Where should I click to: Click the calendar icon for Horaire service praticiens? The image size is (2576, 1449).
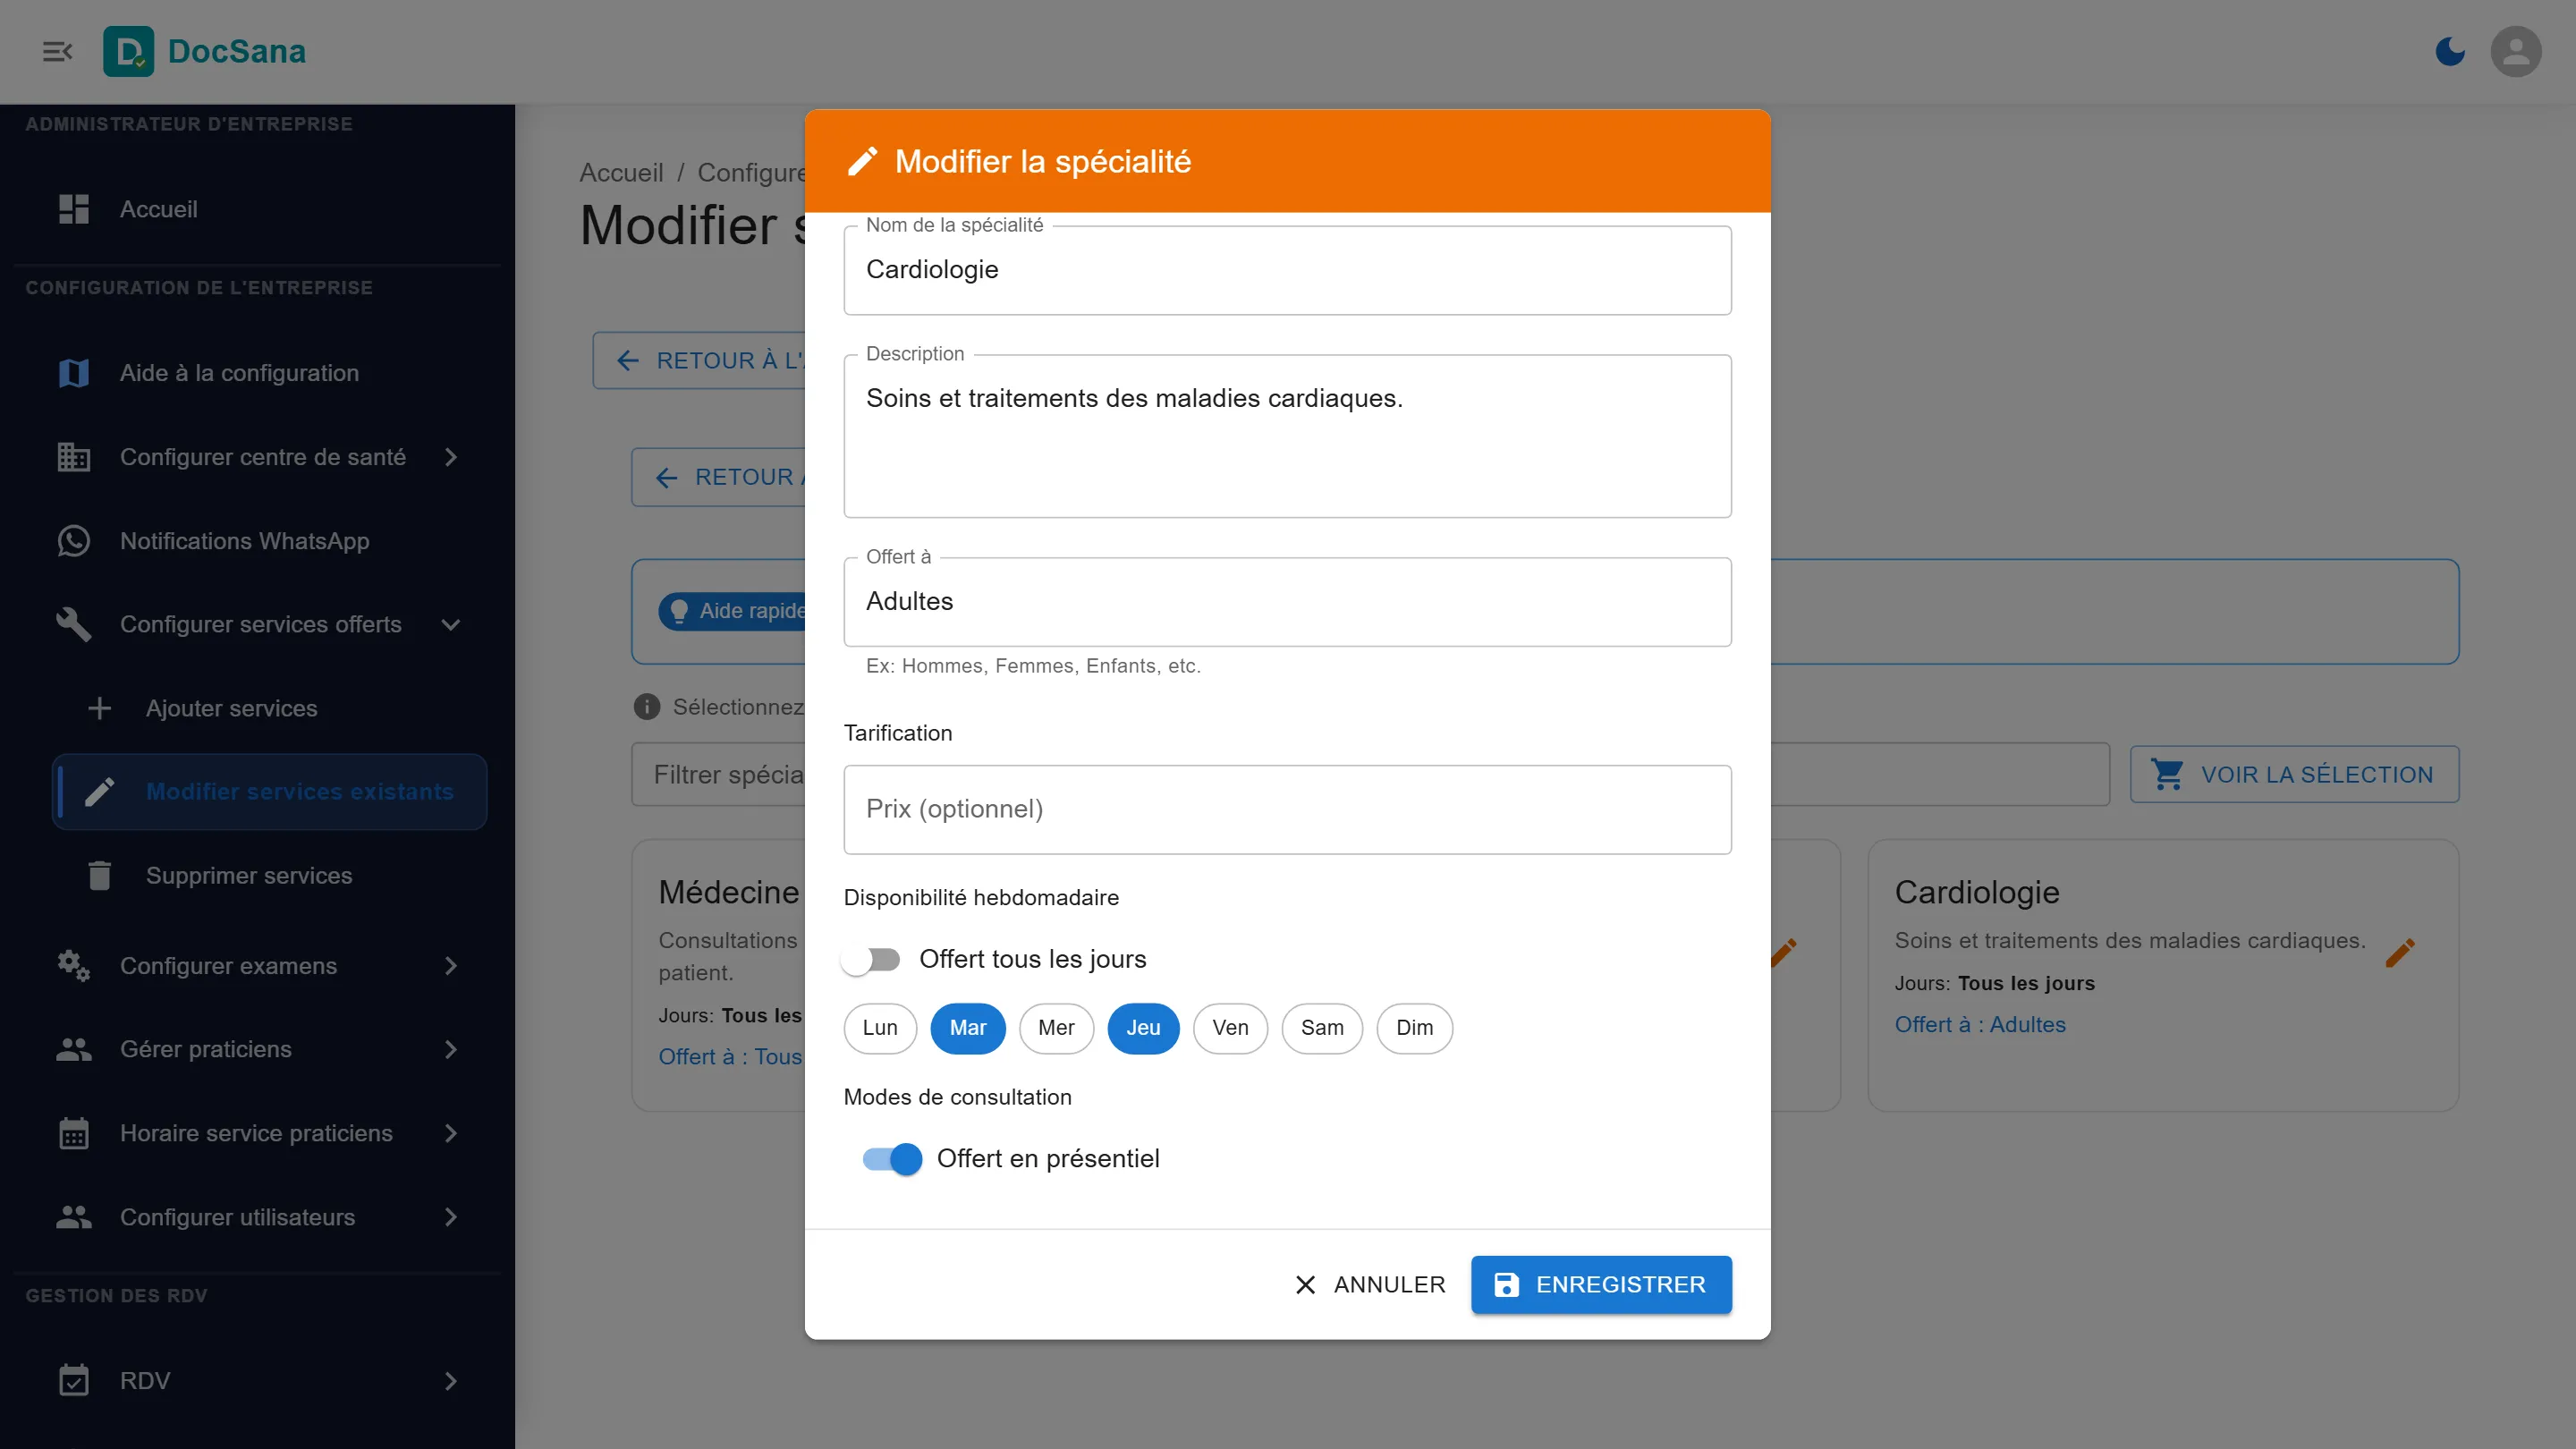click(x=74, y=1133)
